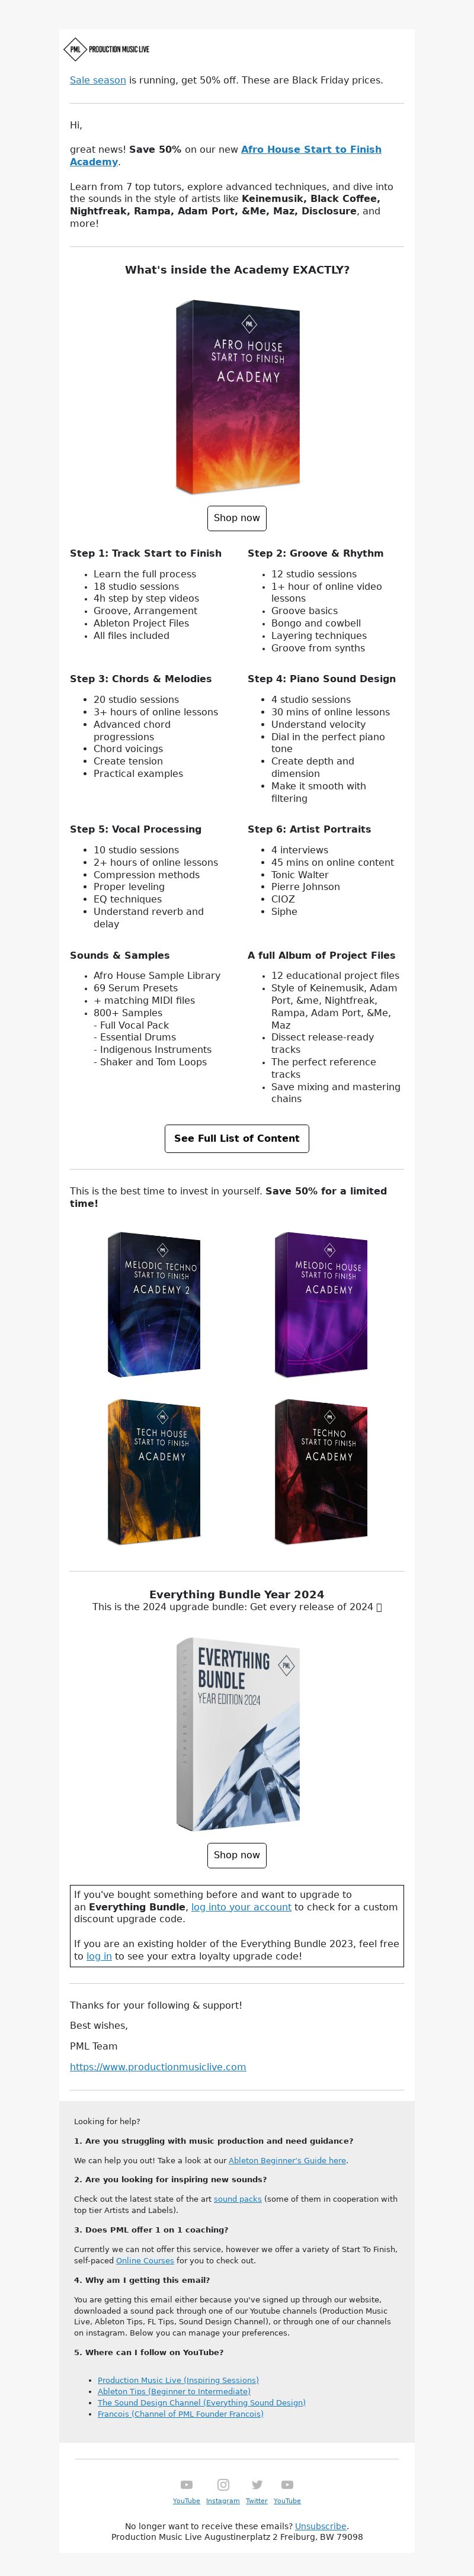Viewport: 474px width, 2576px height.
Task: Open the Tech House Academy box image
Action: click(x=154, y=1471)
